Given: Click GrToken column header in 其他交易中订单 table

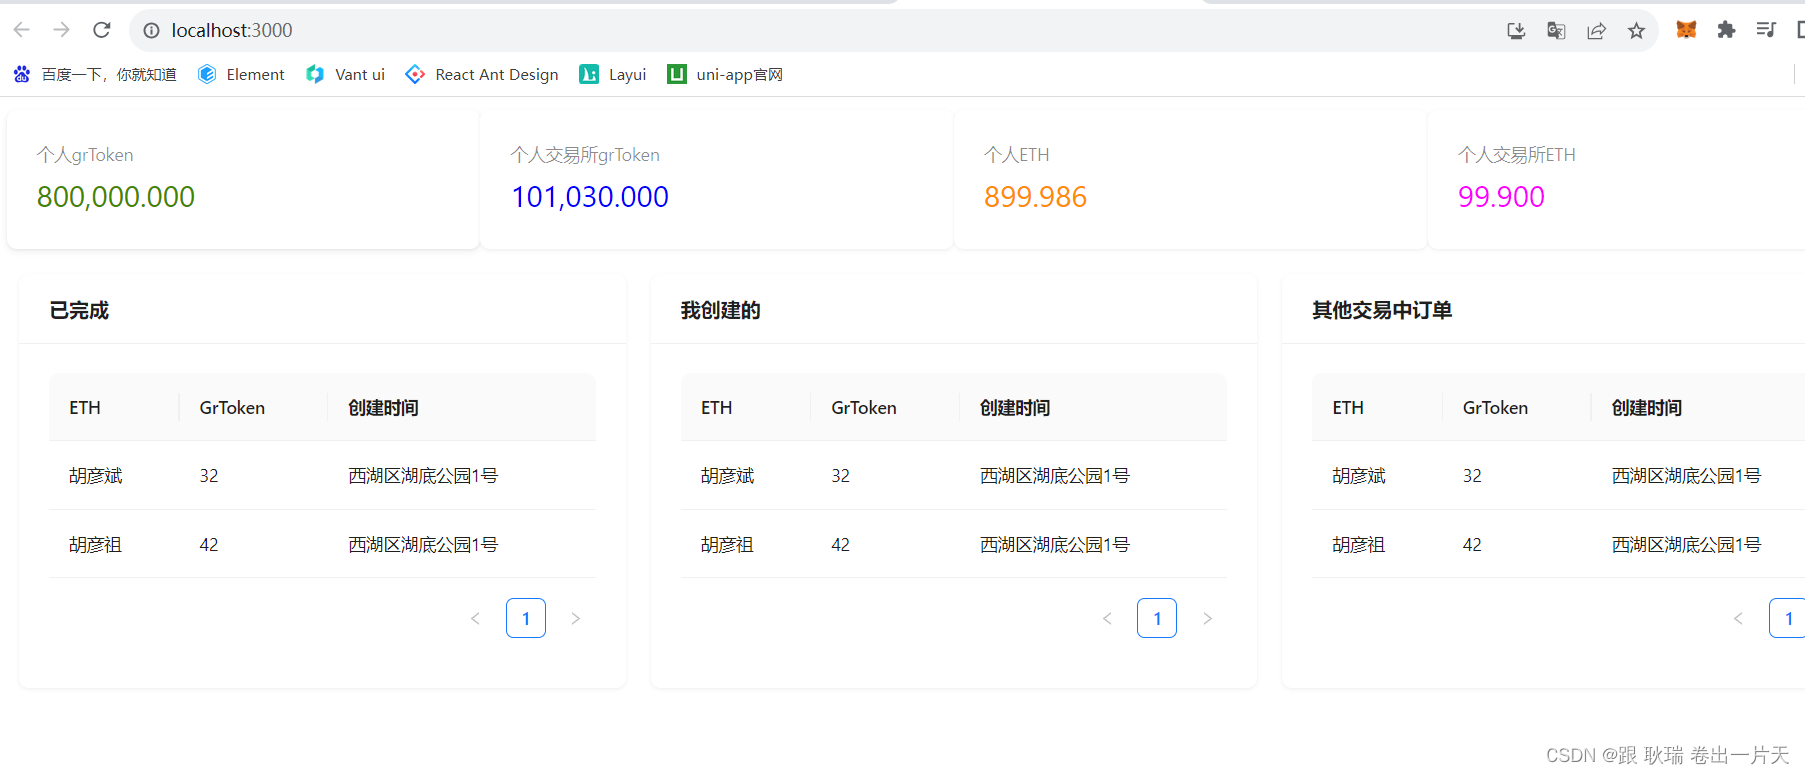Looking at the screenshot, I should (x=1495, y=408).
